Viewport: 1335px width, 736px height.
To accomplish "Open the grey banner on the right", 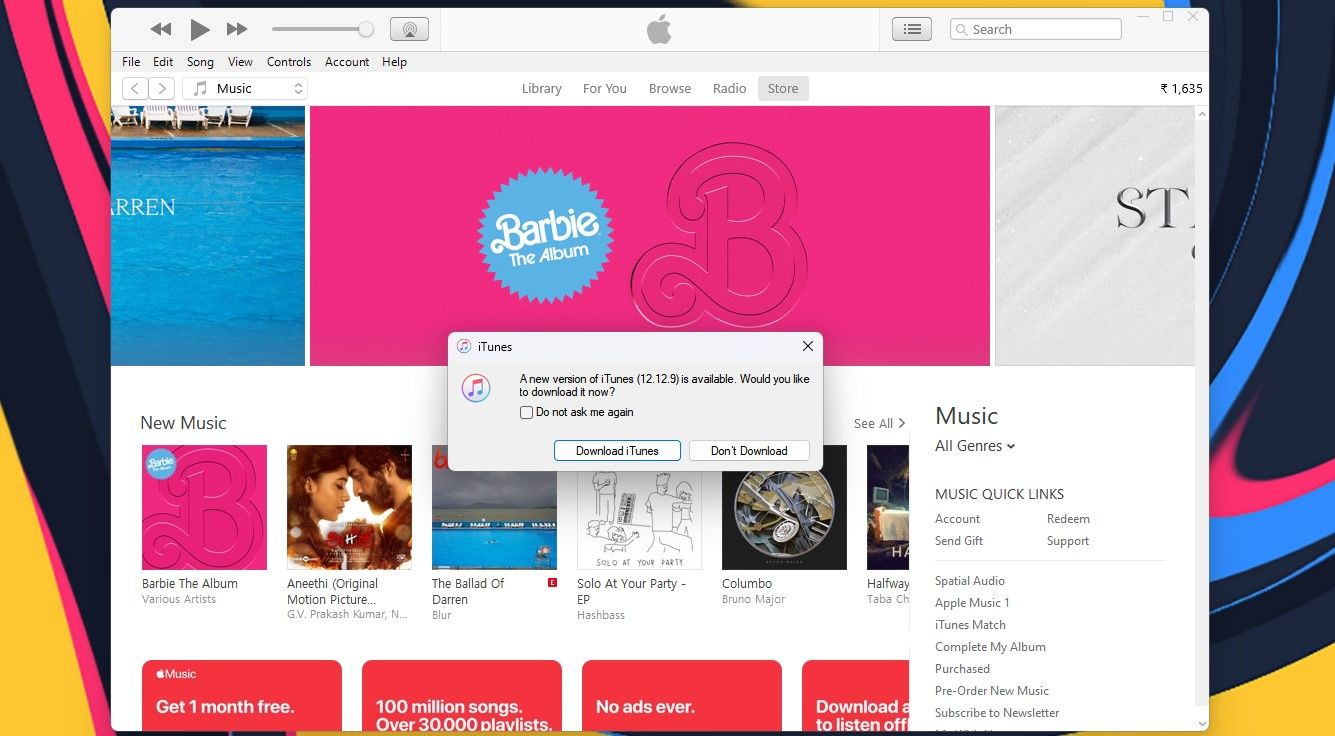I will pos(1095,236).
